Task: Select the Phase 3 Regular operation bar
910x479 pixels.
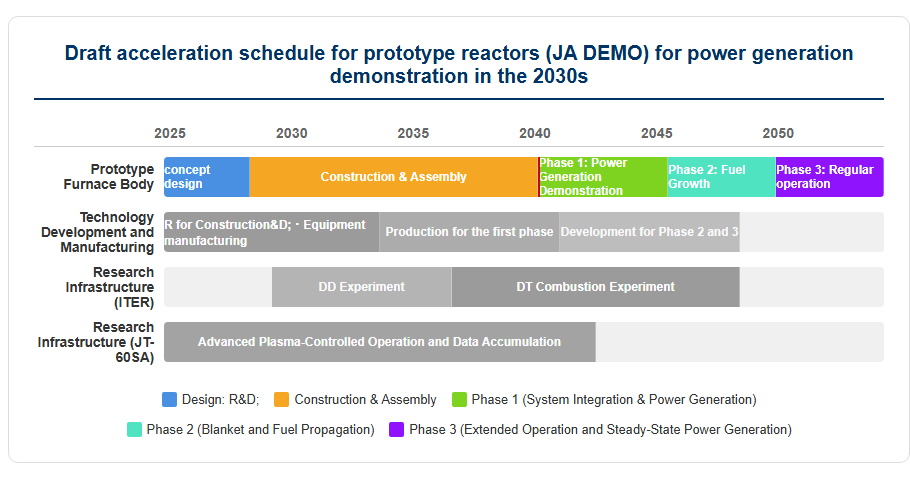Action: [830, 177]
